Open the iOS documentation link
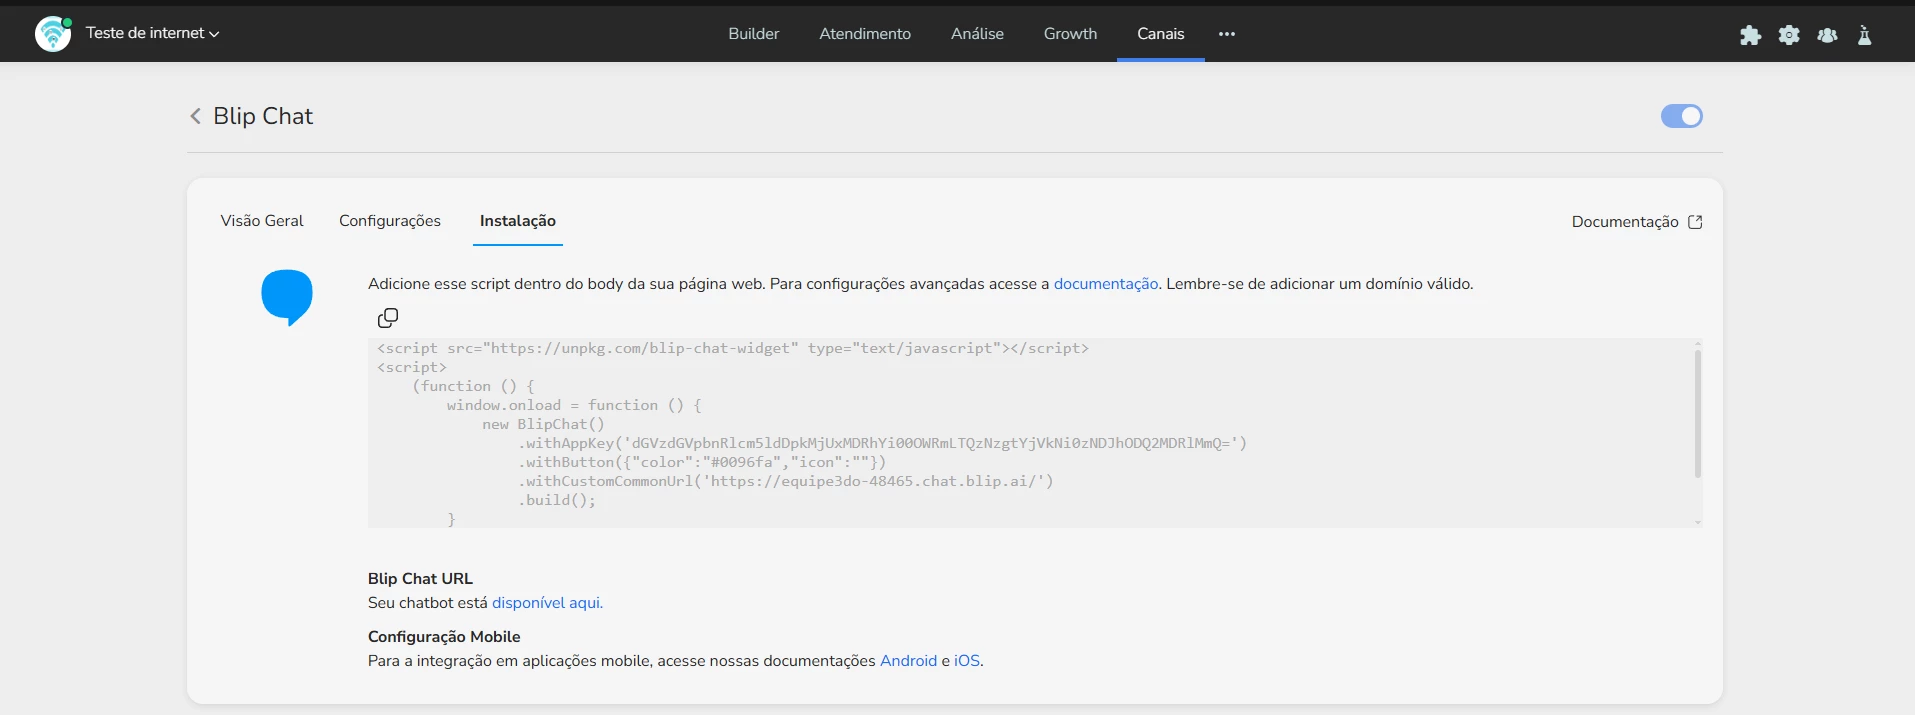1915x715 pixels. pyautogui.click(x=967, y=661)
